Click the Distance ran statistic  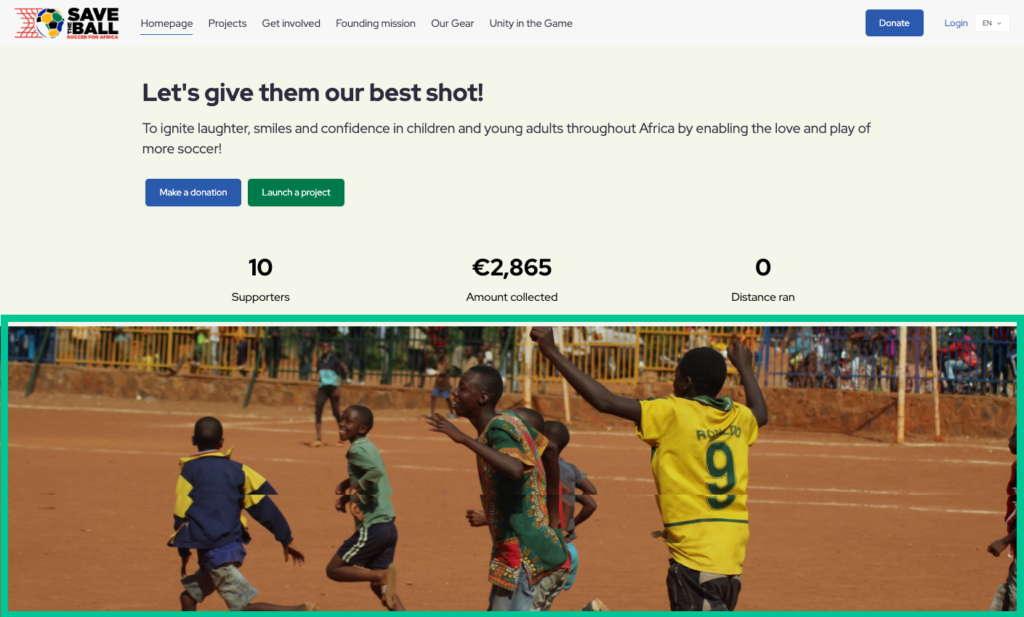click(763, 279)
